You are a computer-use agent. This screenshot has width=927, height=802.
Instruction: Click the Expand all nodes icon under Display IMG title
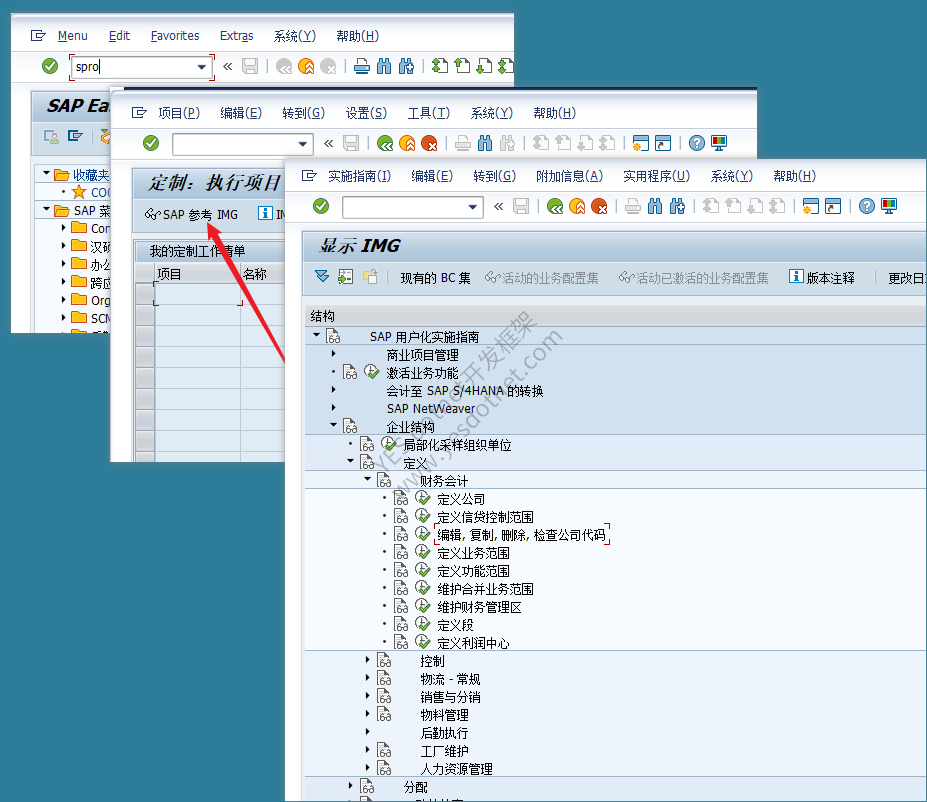pos(322,277)
